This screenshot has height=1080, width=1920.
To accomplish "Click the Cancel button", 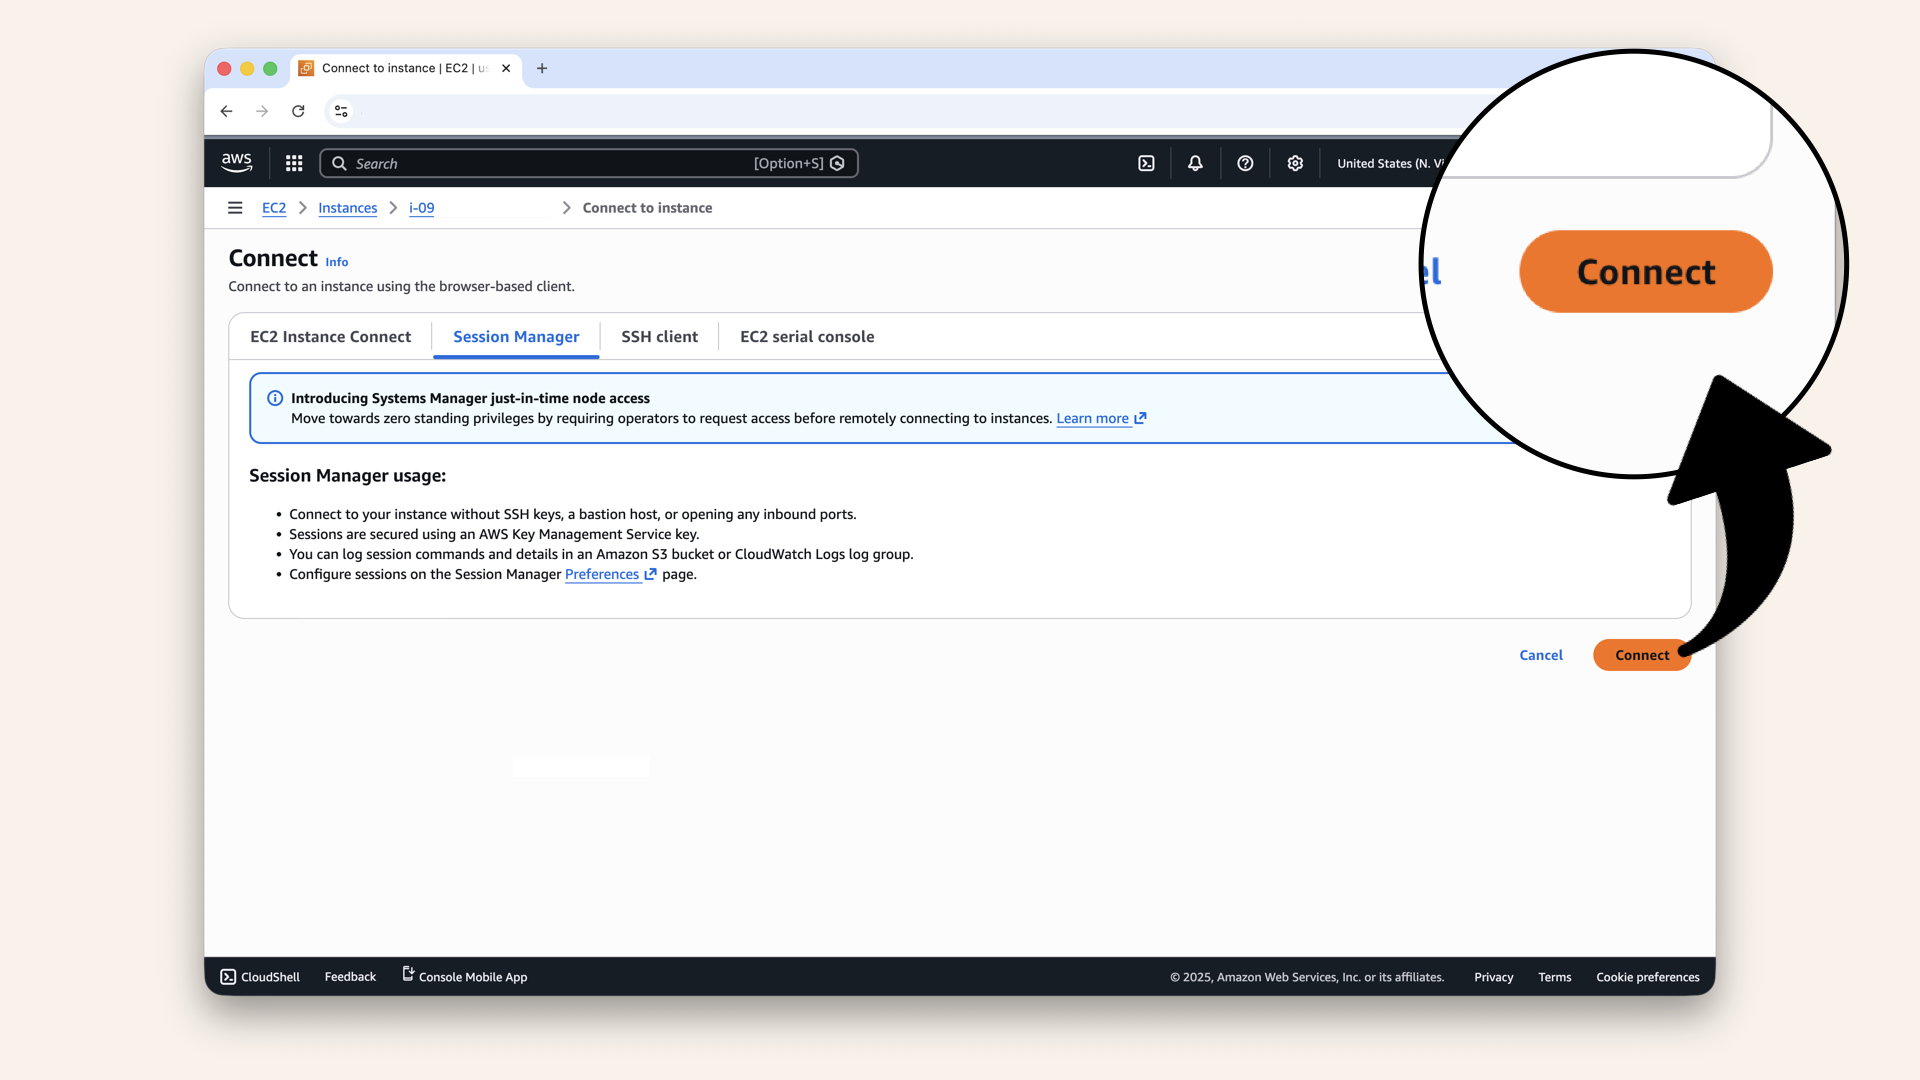I will 1540,655.
